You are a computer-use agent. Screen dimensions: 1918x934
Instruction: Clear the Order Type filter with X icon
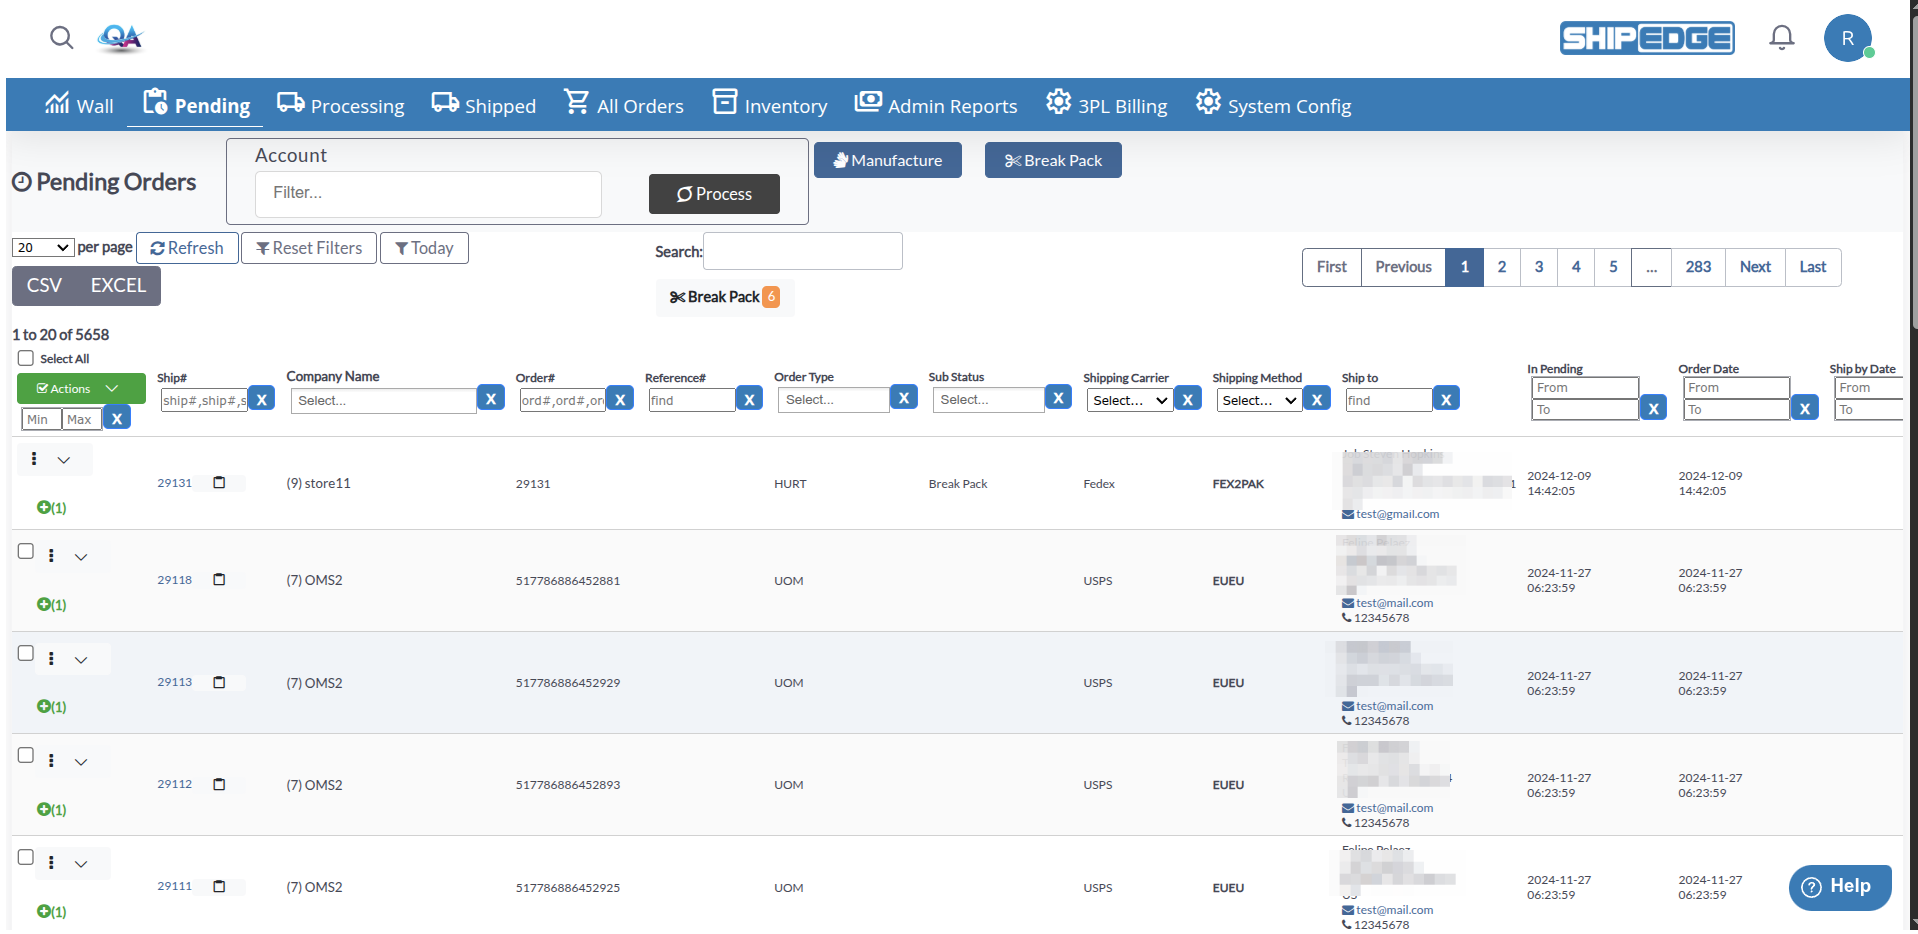903,397
